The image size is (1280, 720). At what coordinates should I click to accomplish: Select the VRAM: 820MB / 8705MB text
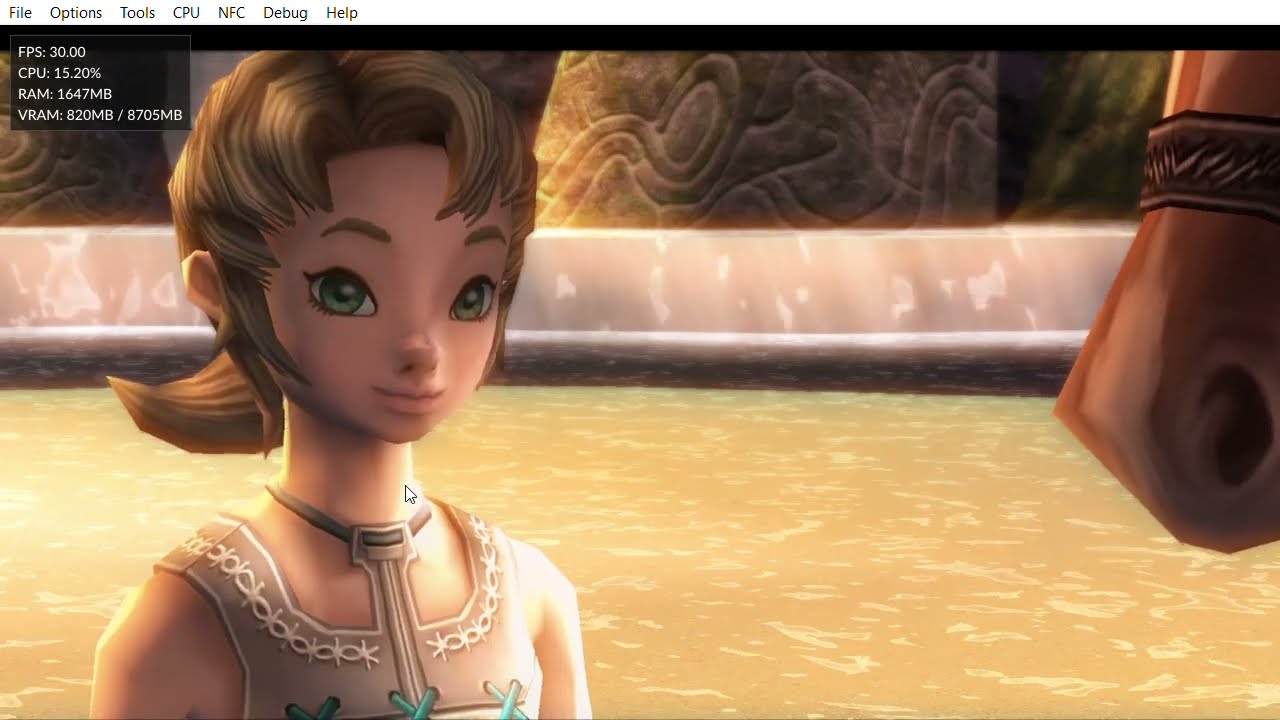coord(100,115)
